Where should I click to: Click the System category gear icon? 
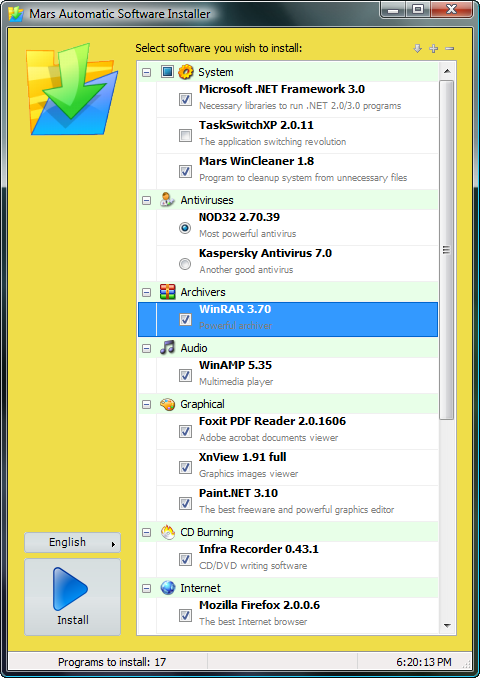(186, 72)
